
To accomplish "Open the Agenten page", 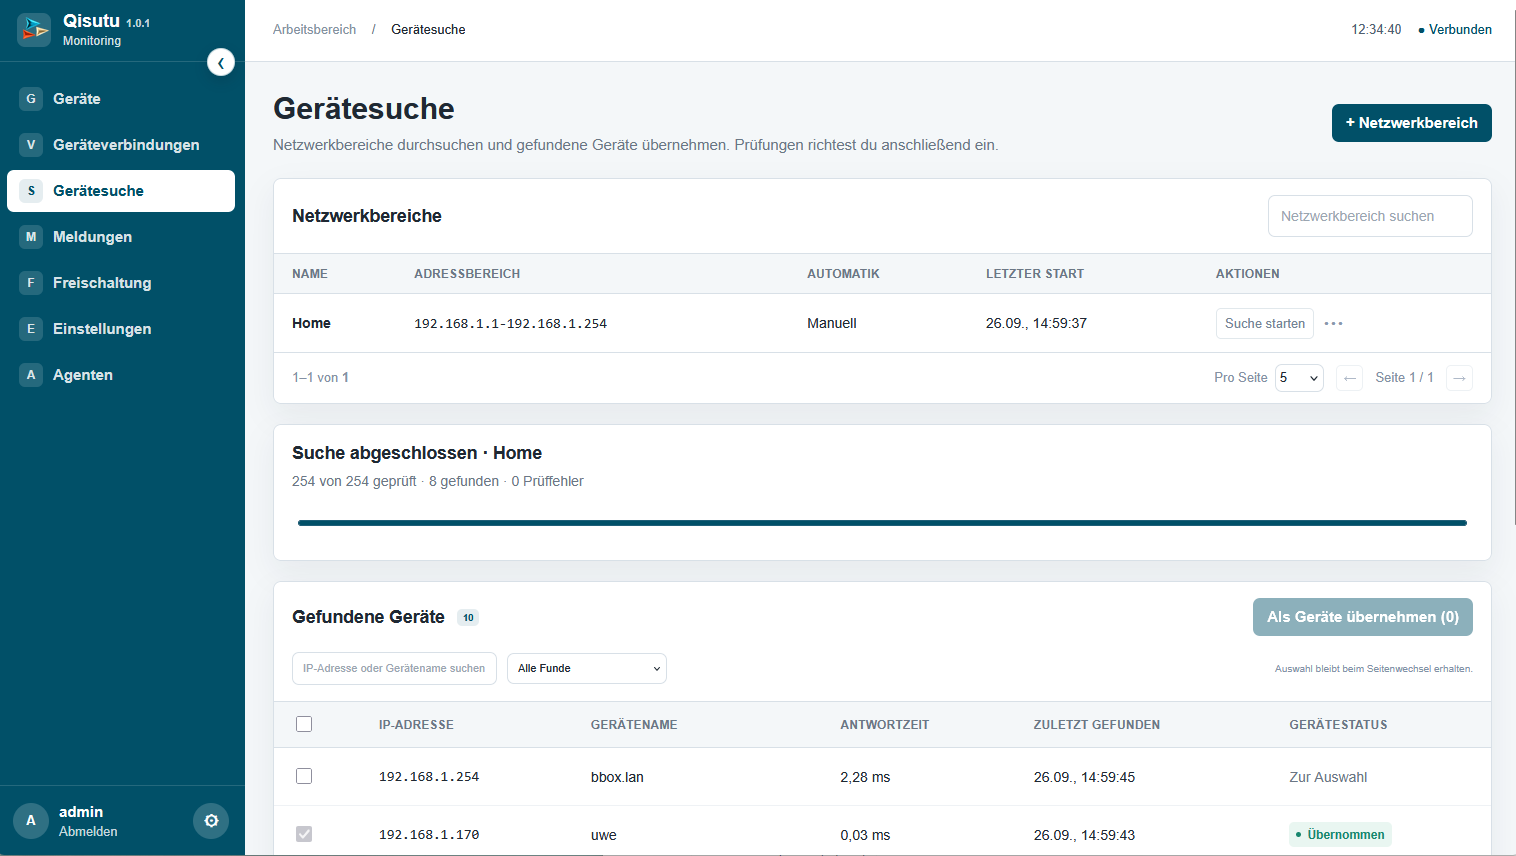I will pos(121,375).
